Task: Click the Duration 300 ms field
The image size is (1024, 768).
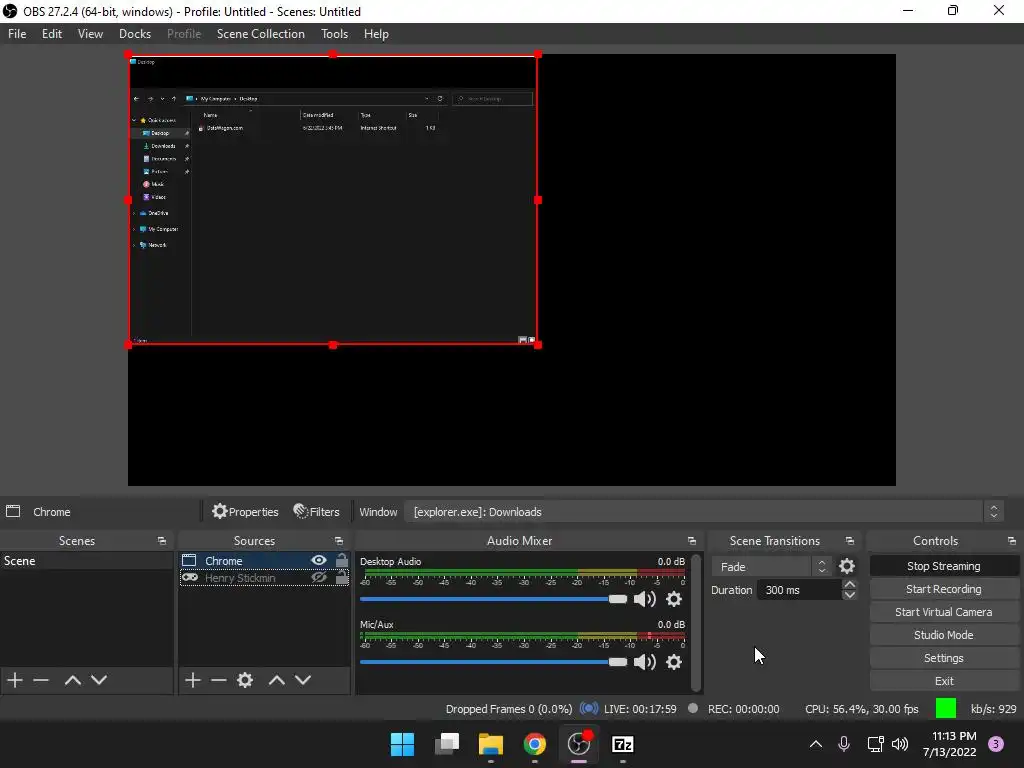Action: pos(799,590)
